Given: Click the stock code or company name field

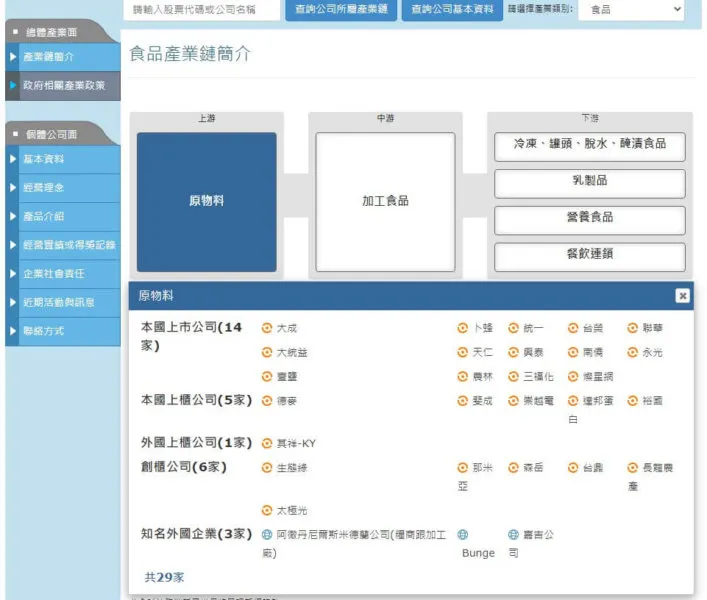Looking at the screenshot, I should [x=202, y=9].
